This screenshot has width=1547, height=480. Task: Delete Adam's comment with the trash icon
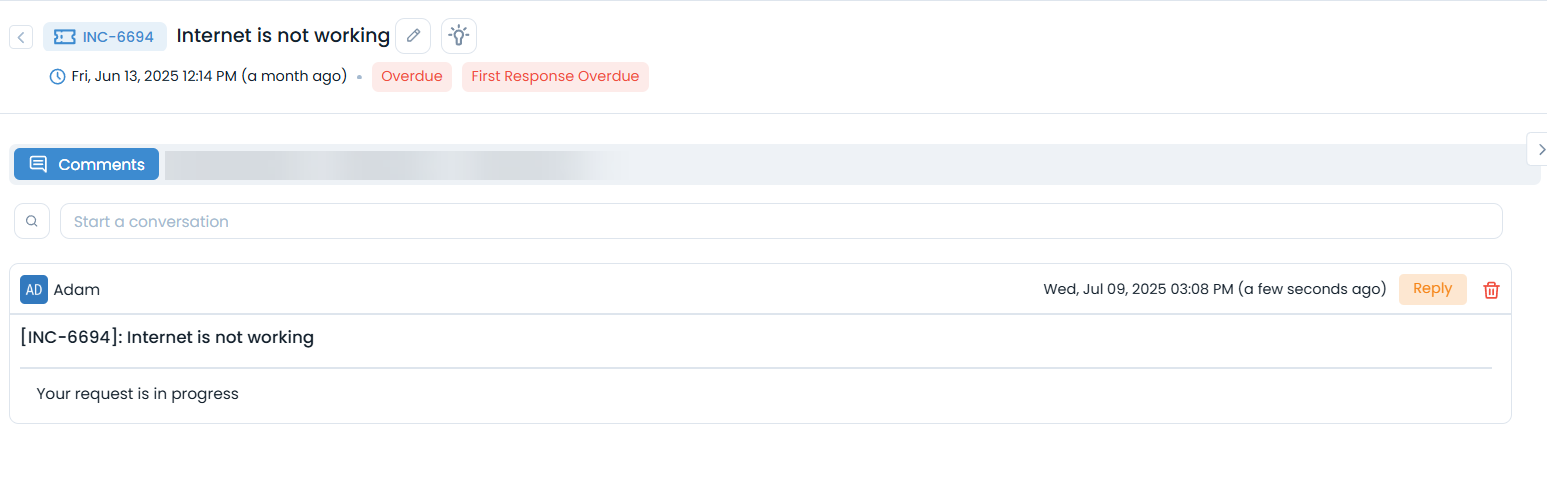(x=1491, y=290)
